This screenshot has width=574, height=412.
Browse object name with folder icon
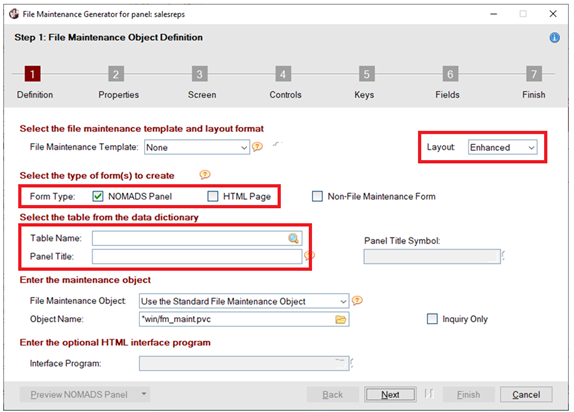pyautogui.click(x=340, y=319)
